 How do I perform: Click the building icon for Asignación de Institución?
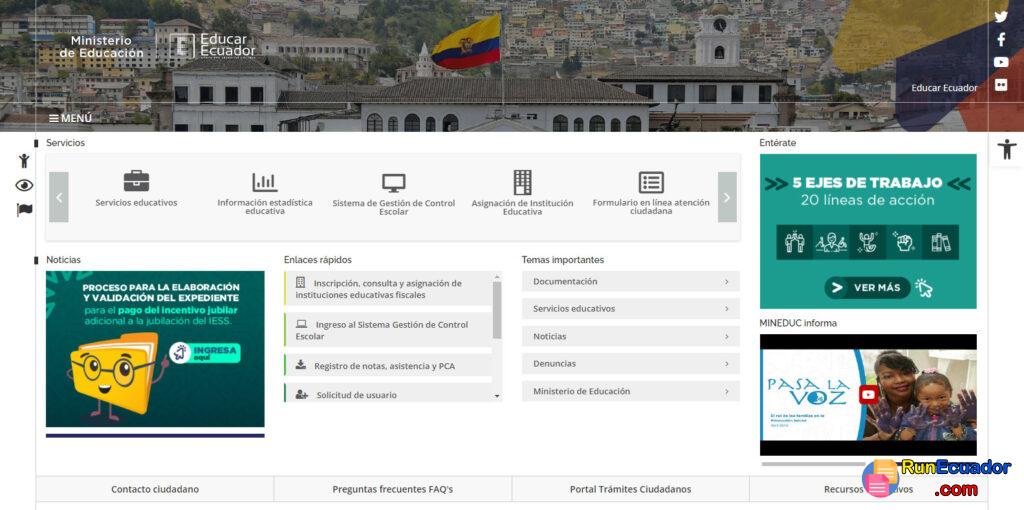(x=522, y=182)
